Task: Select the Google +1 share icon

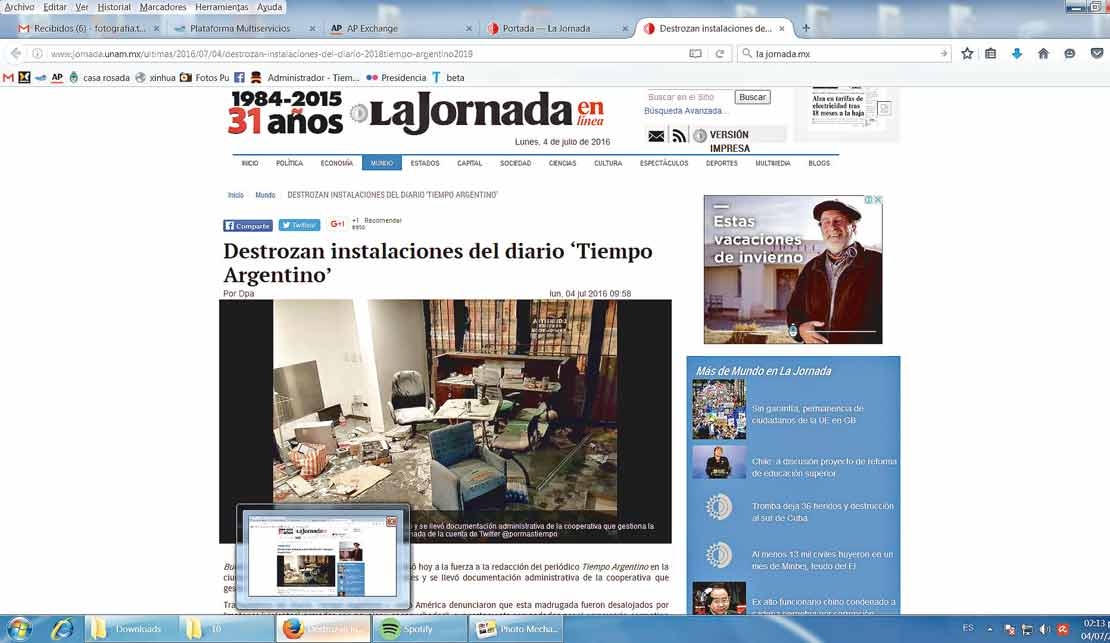Action: click(x=337, y=225)
